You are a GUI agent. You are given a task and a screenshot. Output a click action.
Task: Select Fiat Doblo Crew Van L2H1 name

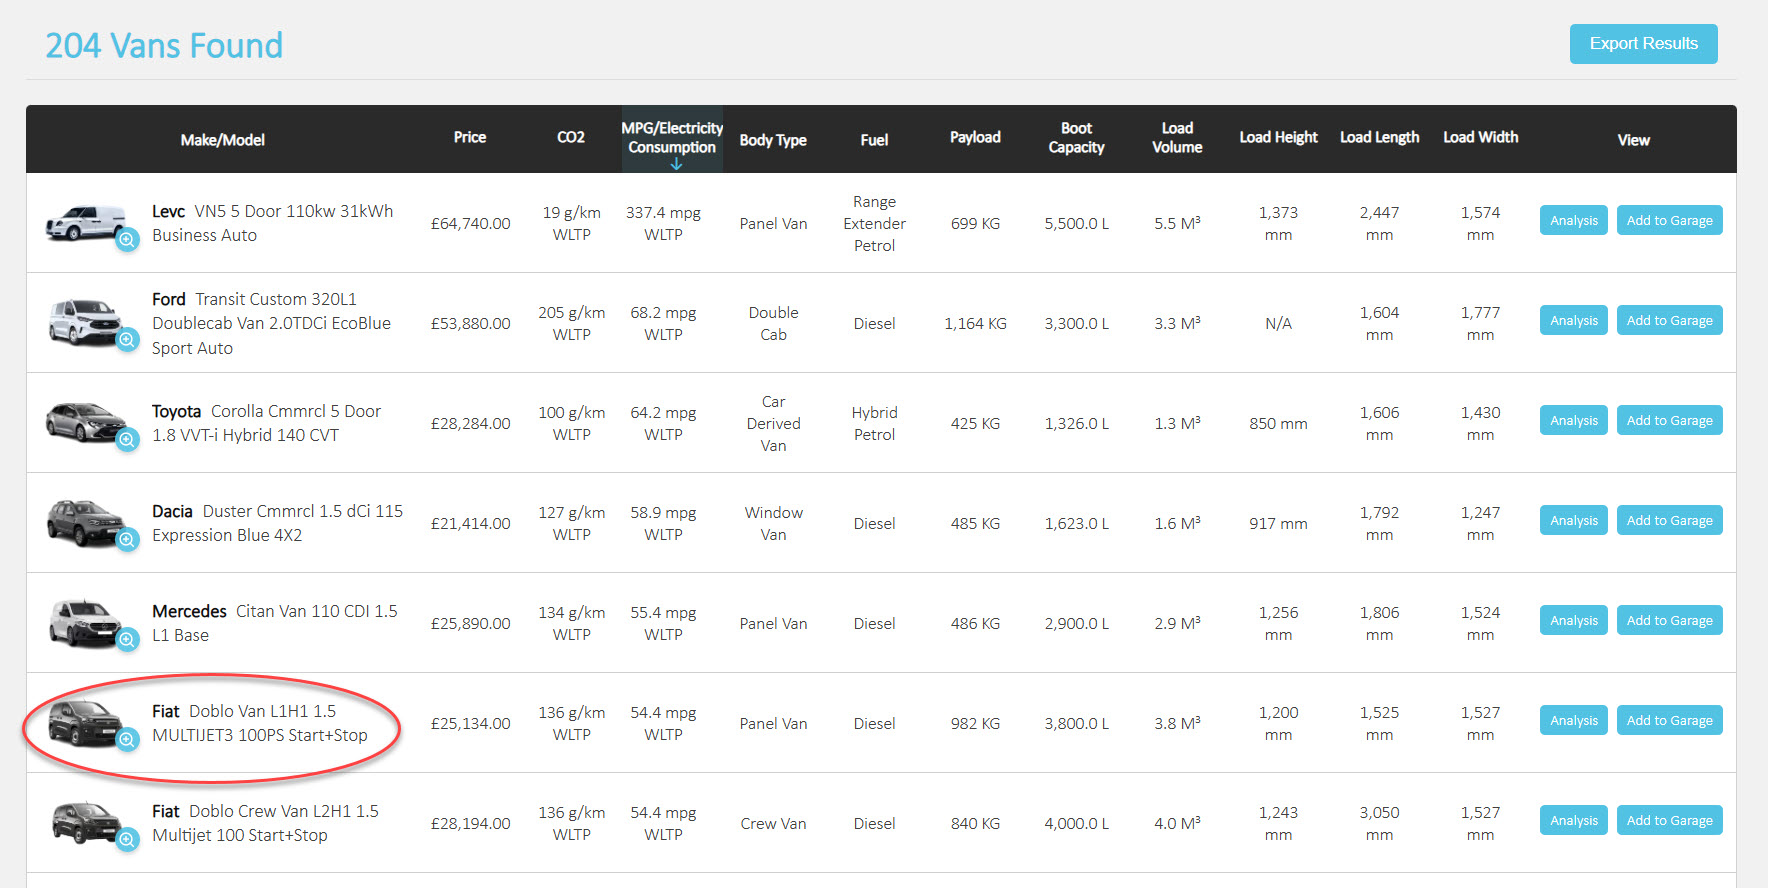[x=266, y=823]
